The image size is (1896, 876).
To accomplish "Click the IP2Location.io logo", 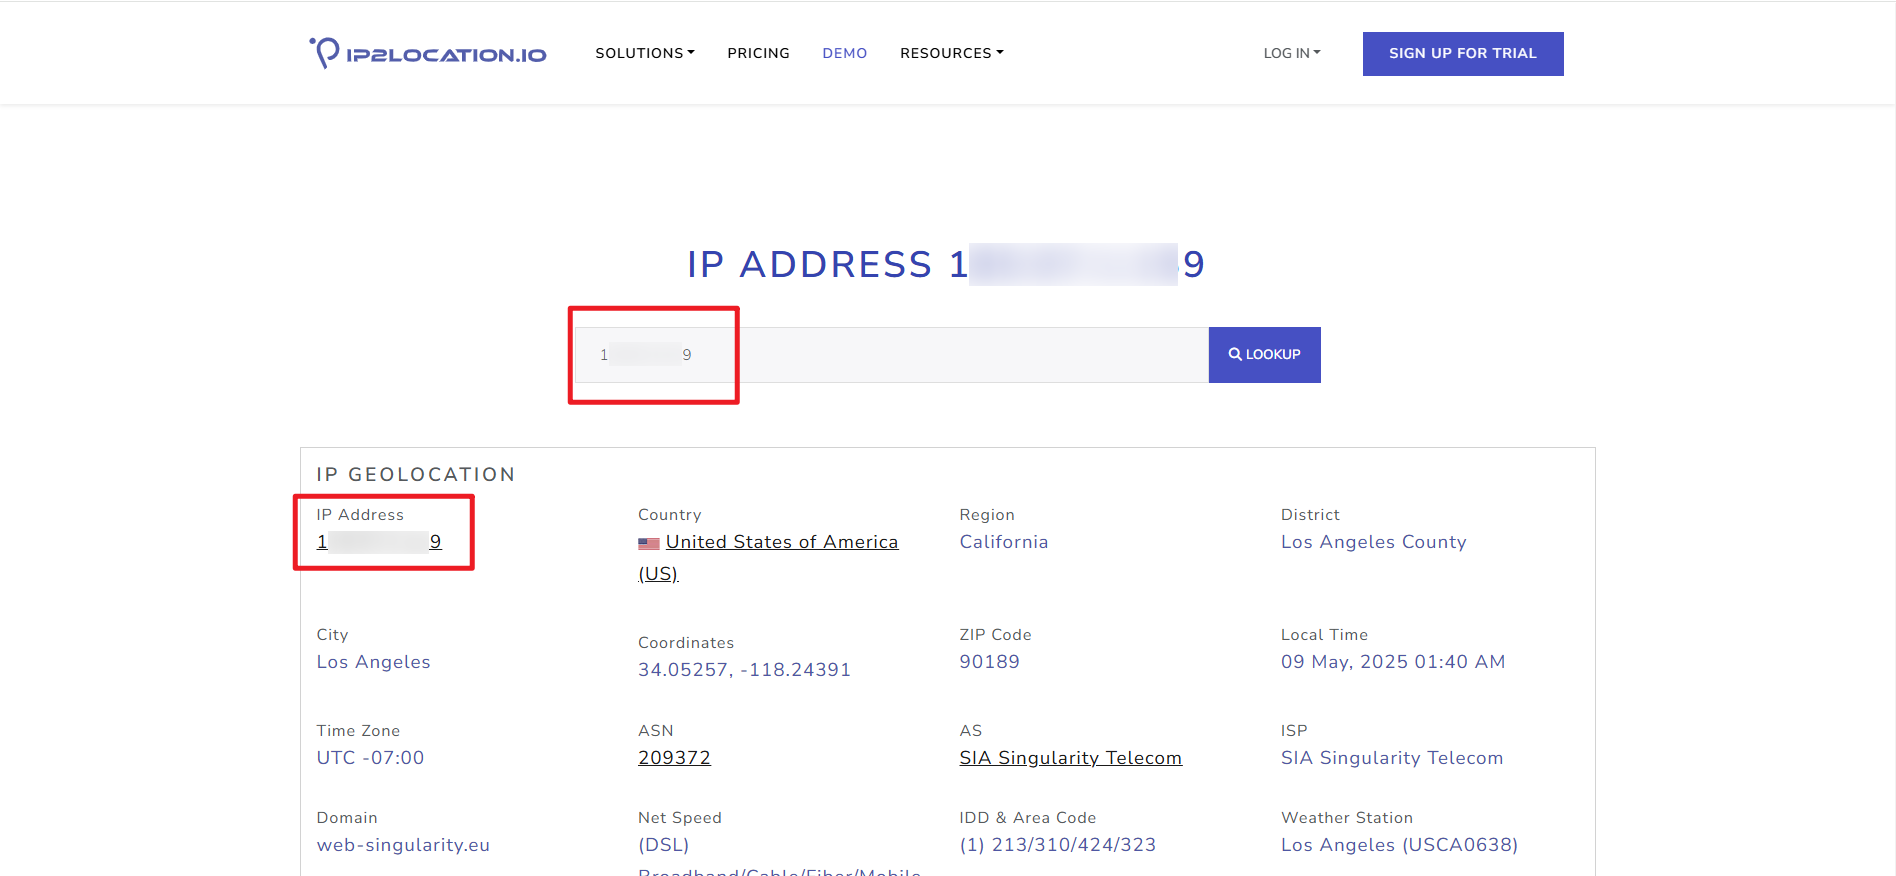I will click(x=428, y=53).
